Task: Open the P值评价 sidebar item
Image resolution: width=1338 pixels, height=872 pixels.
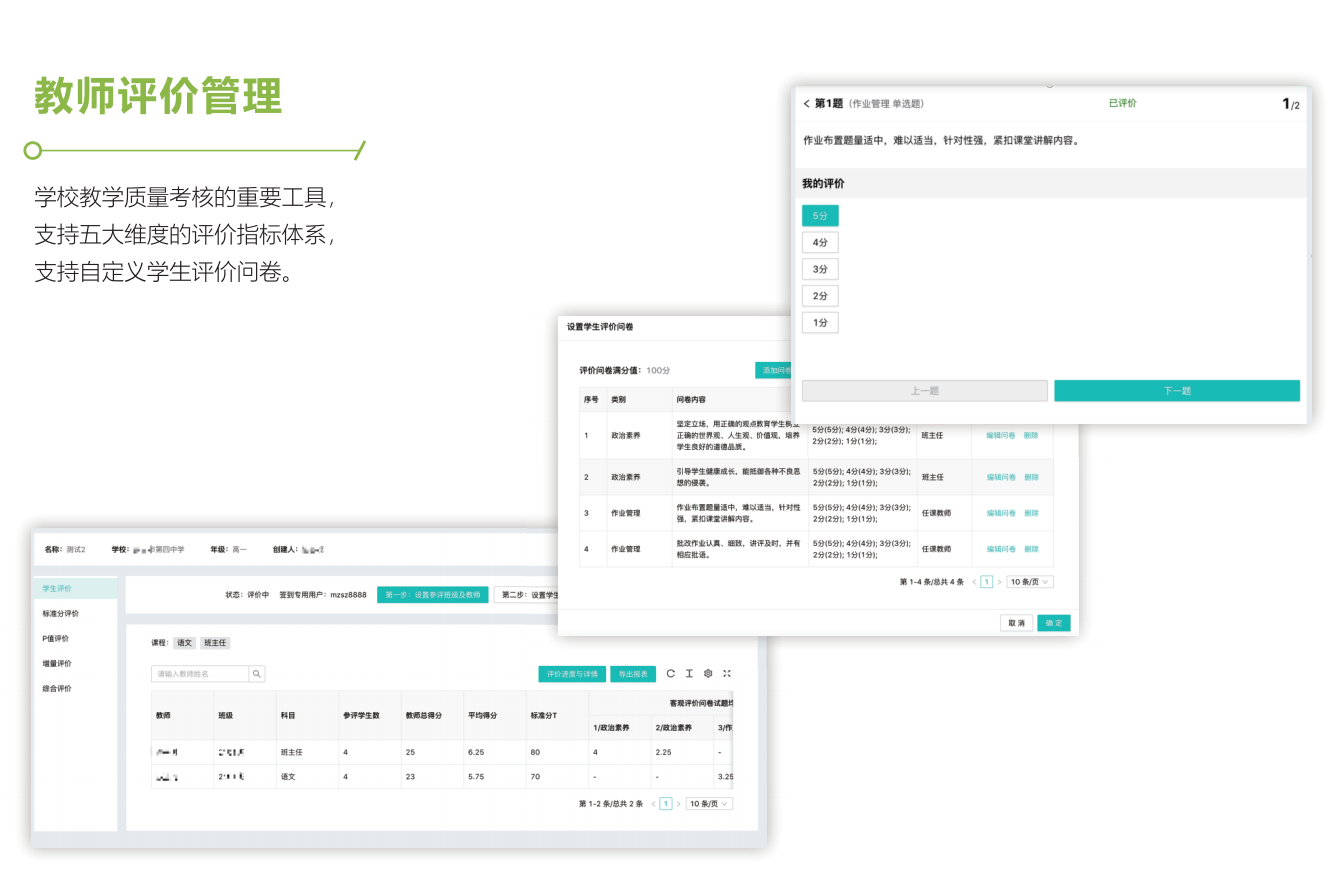Action: pos(76,639)
